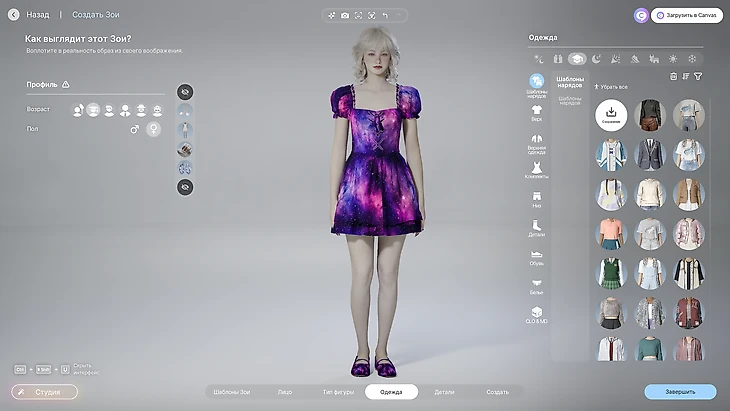Switch to the 'Тип фигуры' tab
Viewport: 730px width, 411px height.
pyautogui.click(x=336, y=392)
